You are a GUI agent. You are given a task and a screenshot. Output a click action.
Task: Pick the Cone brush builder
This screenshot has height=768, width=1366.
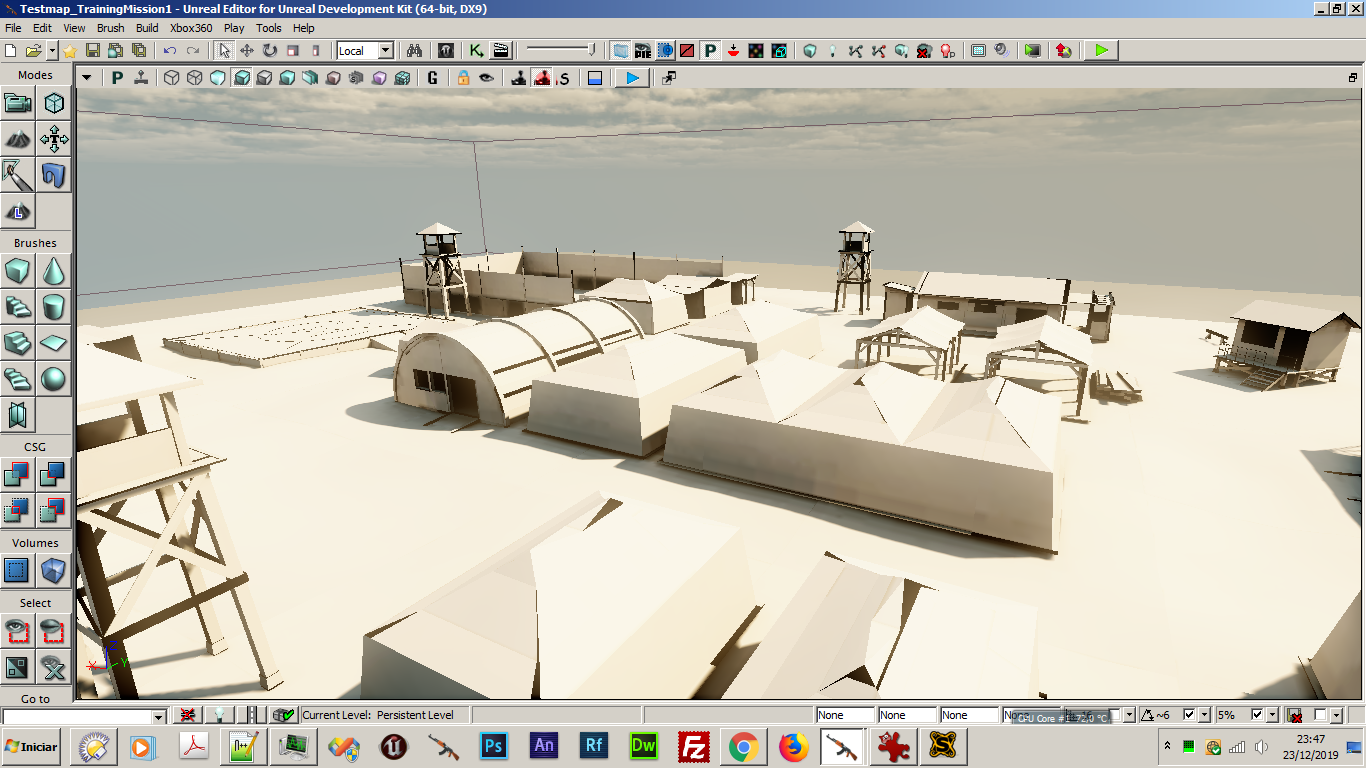(x=54, y=270)
